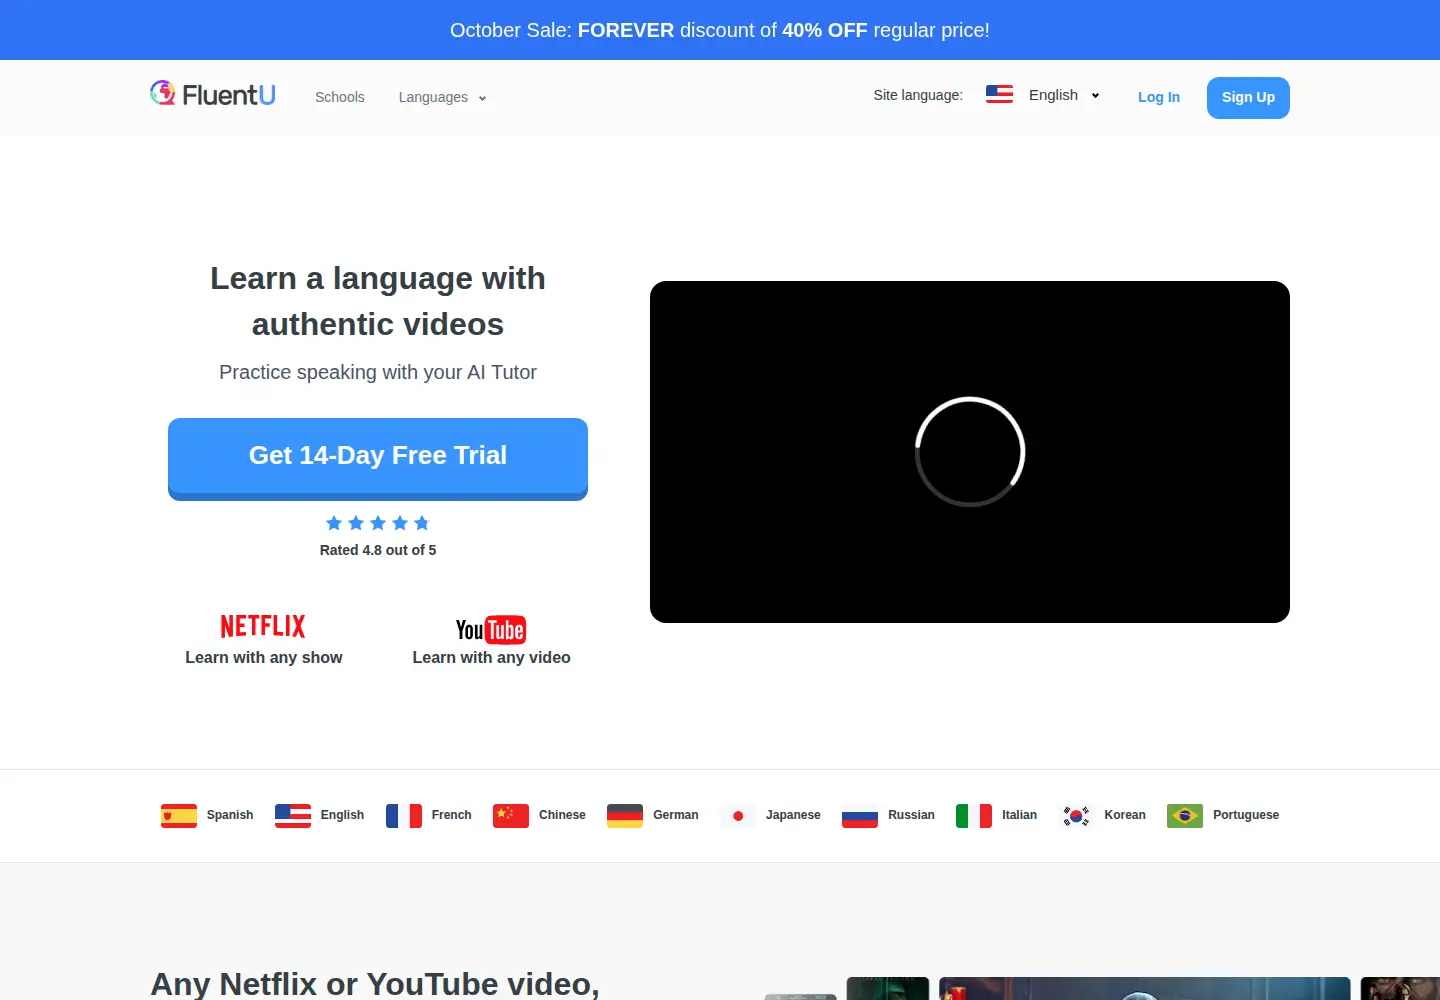
Task: Click the Sign Up button
Action: point(1248,97)
